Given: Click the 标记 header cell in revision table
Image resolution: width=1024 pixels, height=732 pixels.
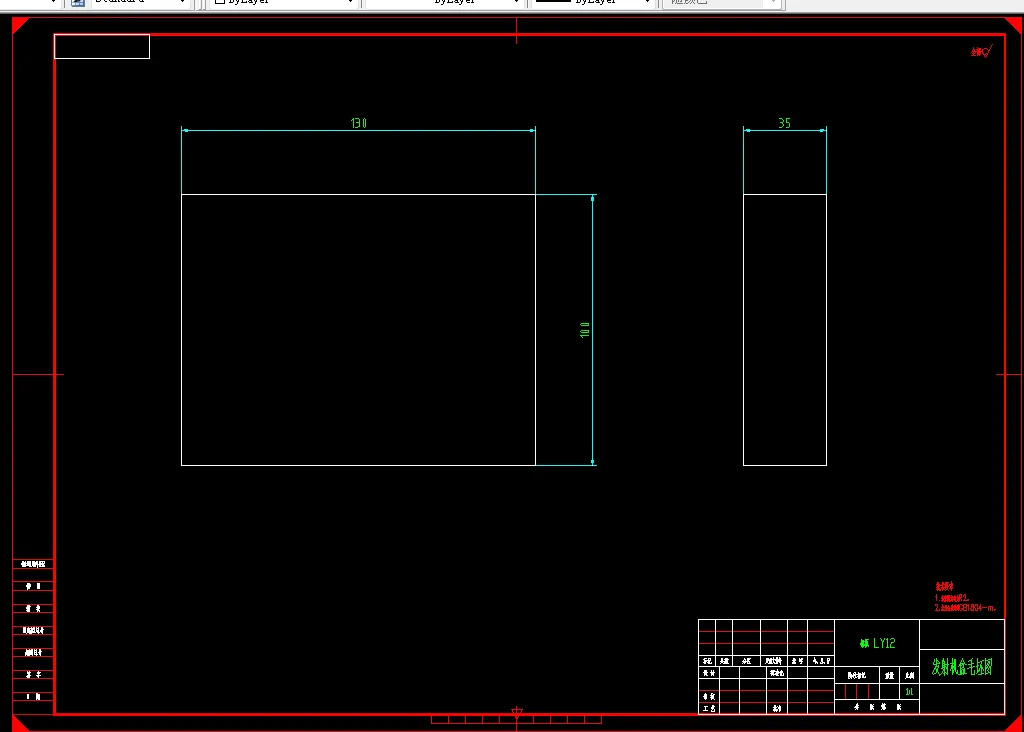Looking at the screenshot, I should [x=707, y=661].
